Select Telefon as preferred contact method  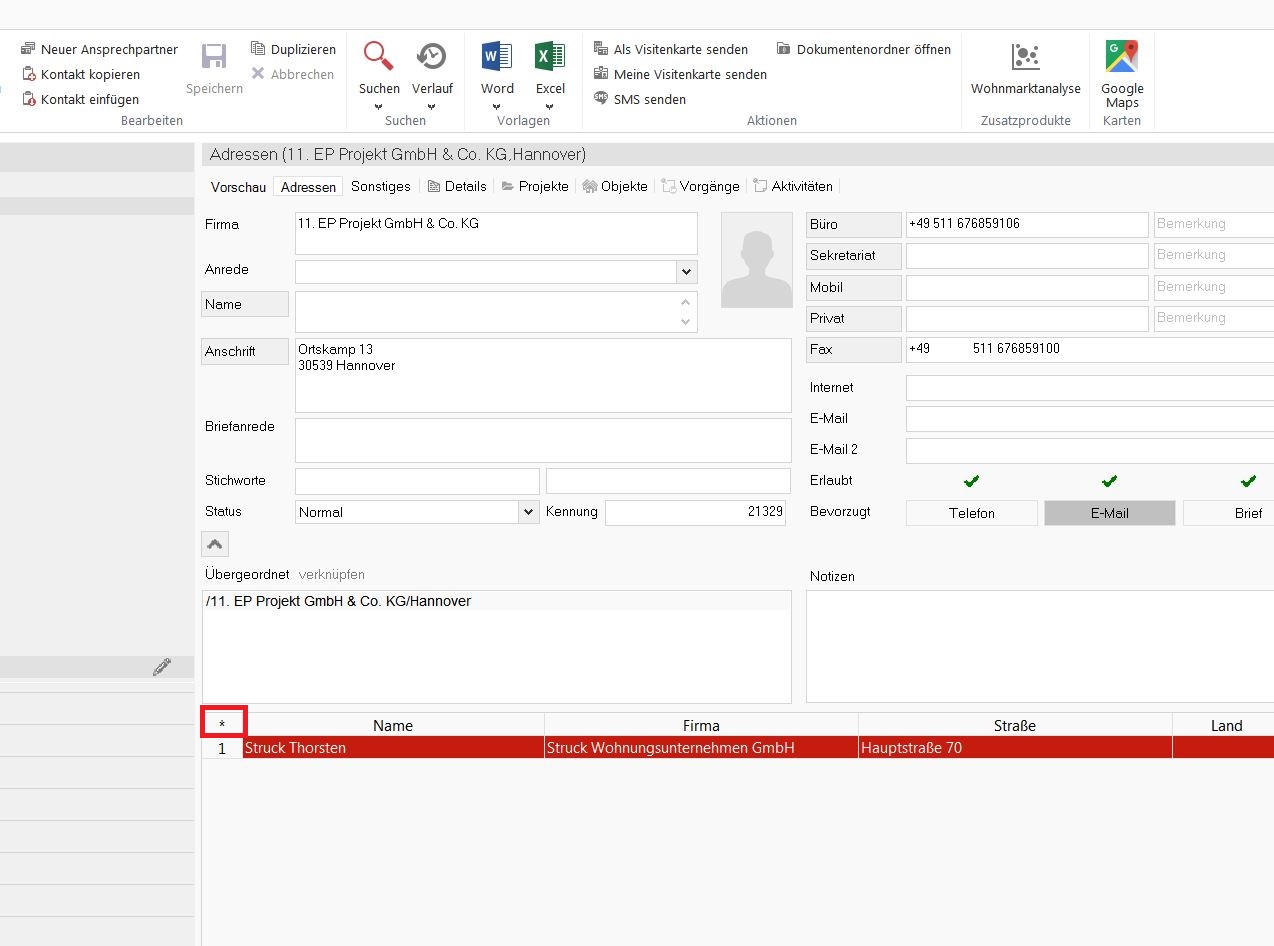[x=971, y=513]
